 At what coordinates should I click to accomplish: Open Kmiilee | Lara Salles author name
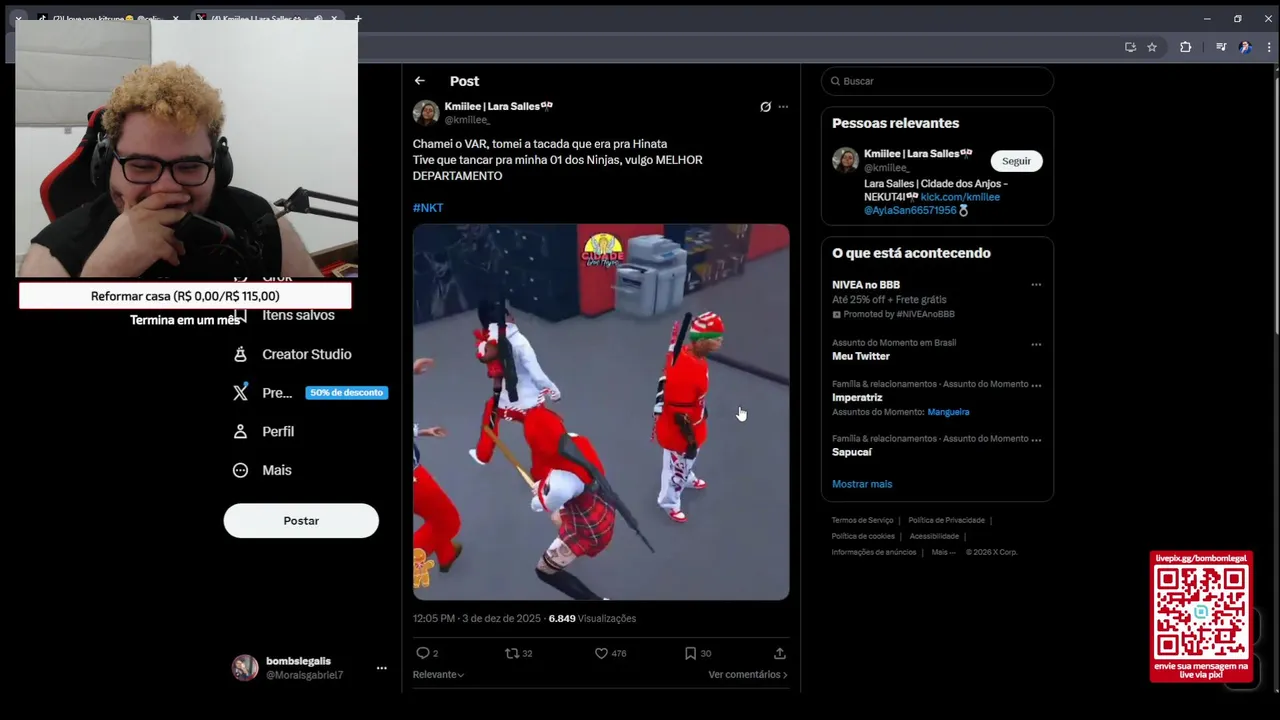pyautogui.click(x=498, y=106)
